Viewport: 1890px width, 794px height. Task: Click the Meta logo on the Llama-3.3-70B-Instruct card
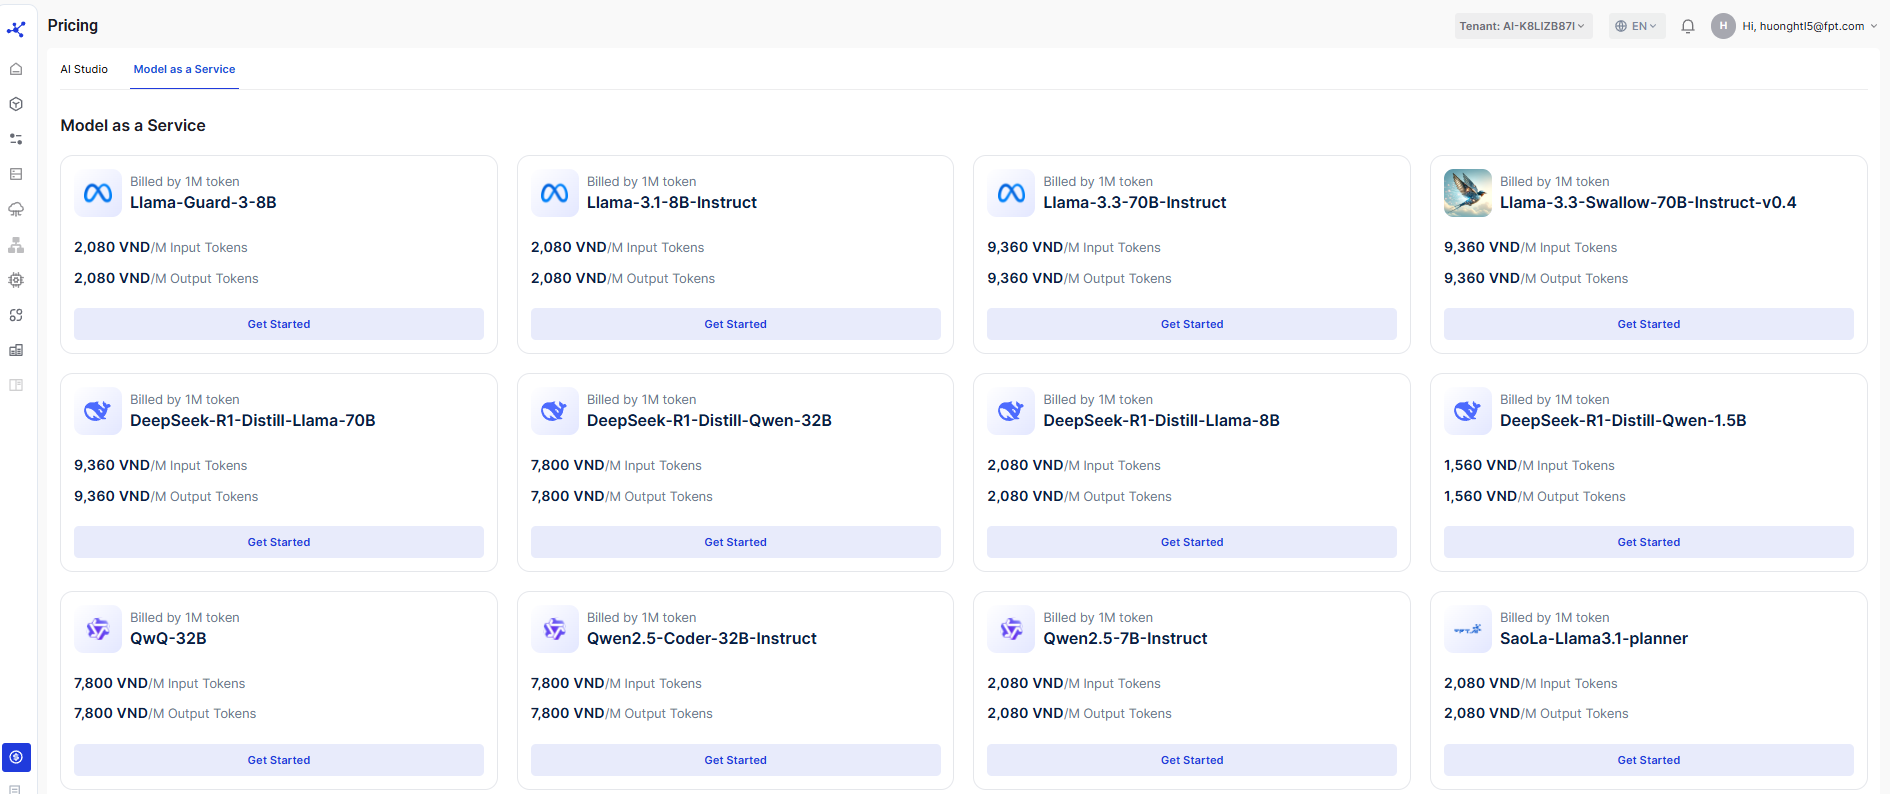click(x=1011, y=193)
